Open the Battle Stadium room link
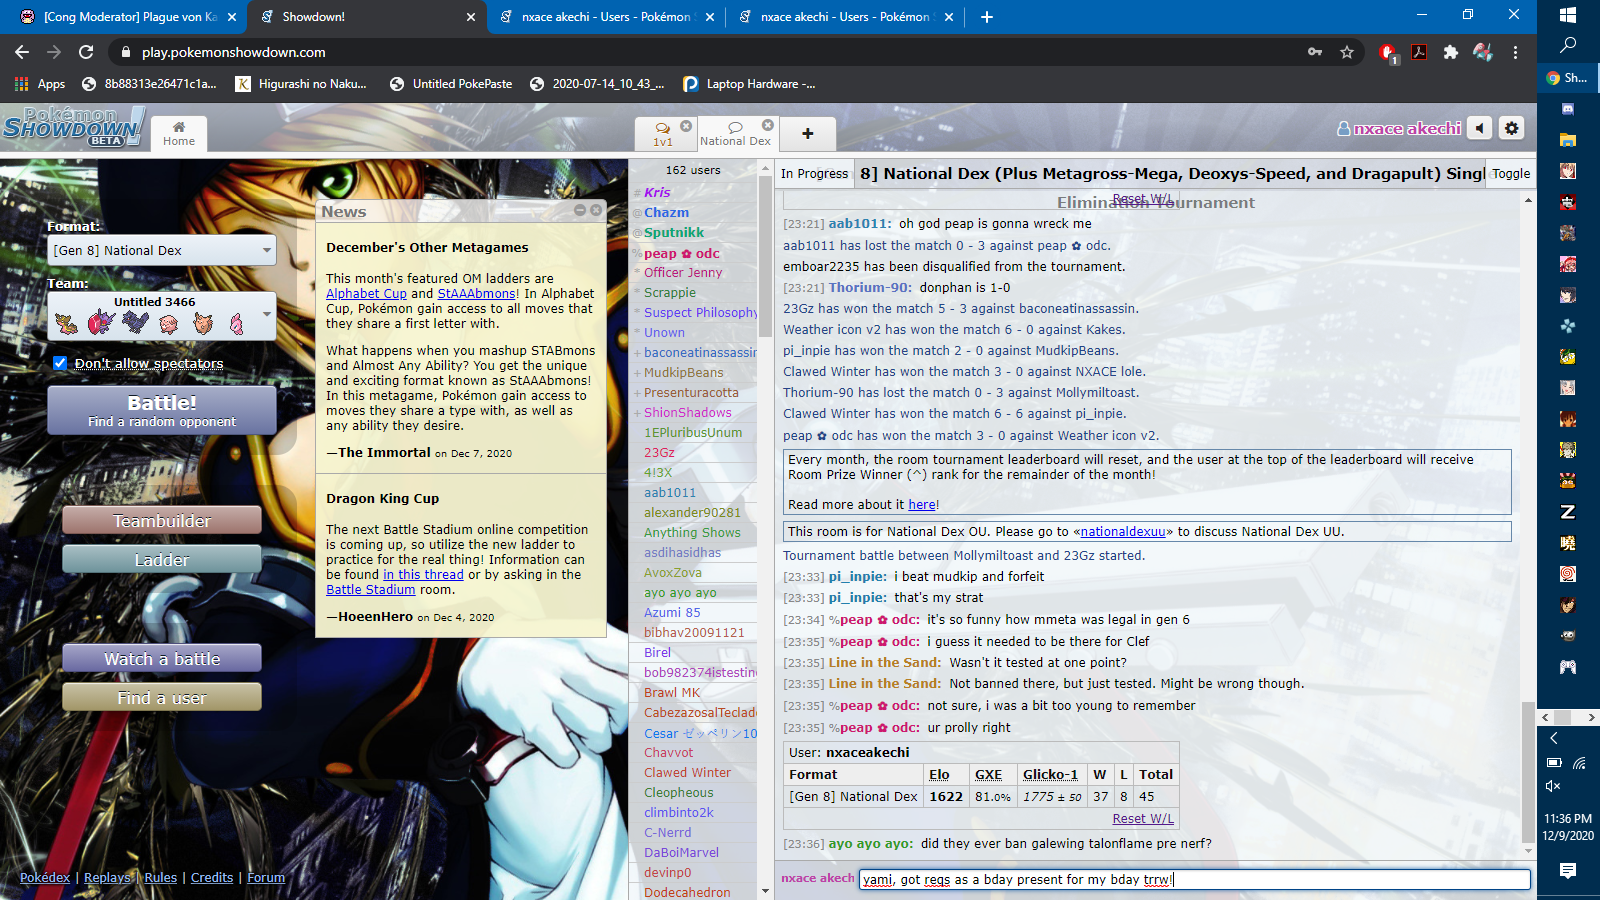The image size is (1600, 900). pyautogui.click(x=370, y=590)
